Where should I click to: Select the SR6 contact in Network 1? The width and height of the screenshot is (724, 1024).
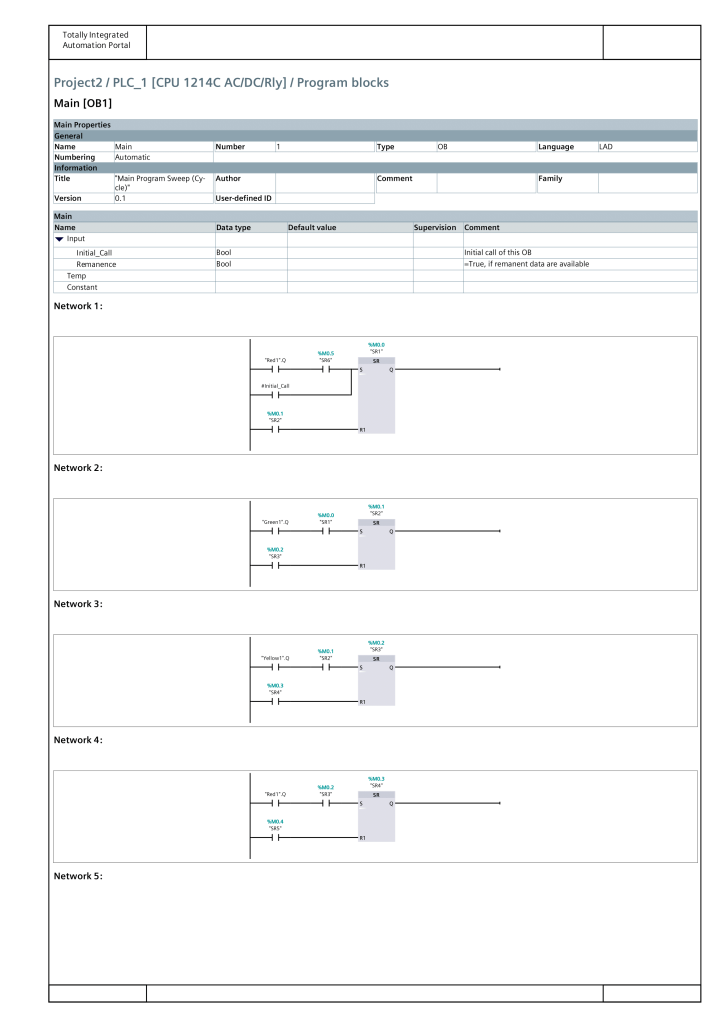[326, 369]
